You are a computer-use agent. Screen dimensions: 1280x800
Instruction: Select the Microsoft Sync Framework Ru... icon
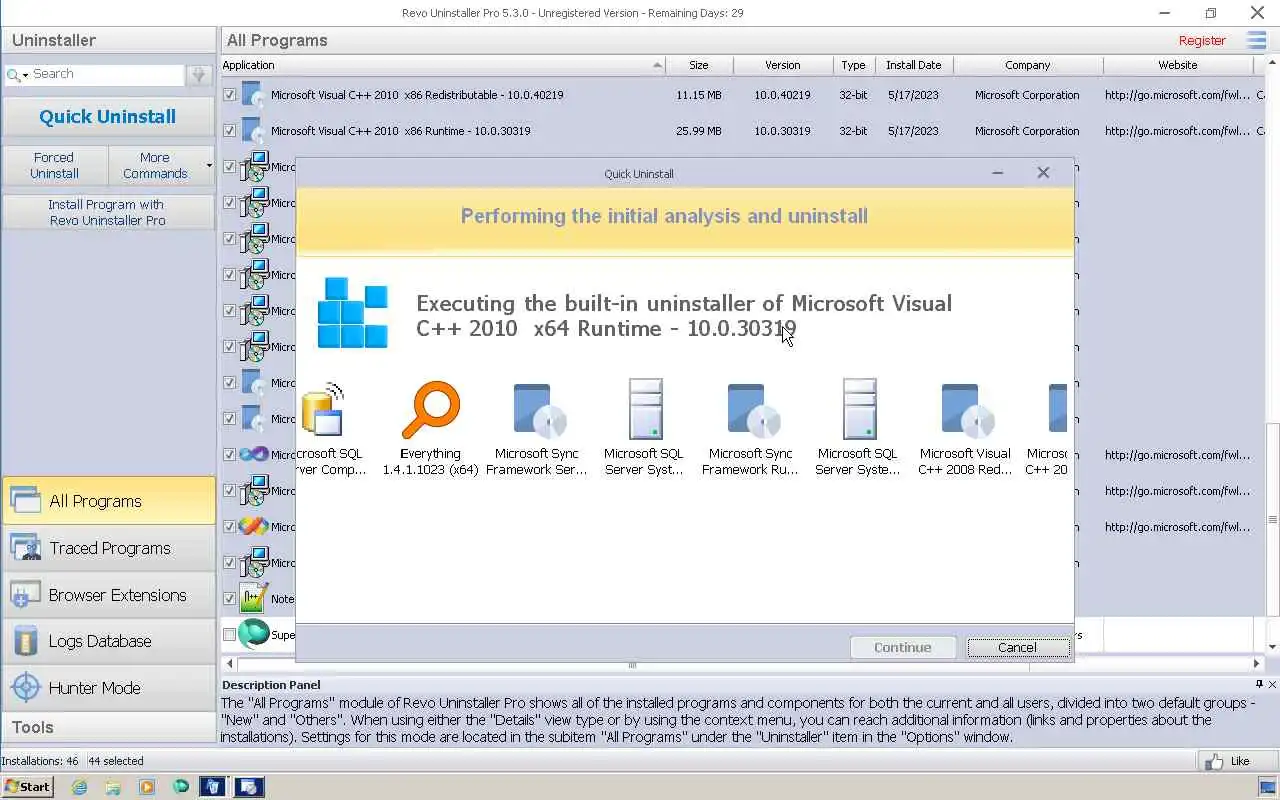752,411
